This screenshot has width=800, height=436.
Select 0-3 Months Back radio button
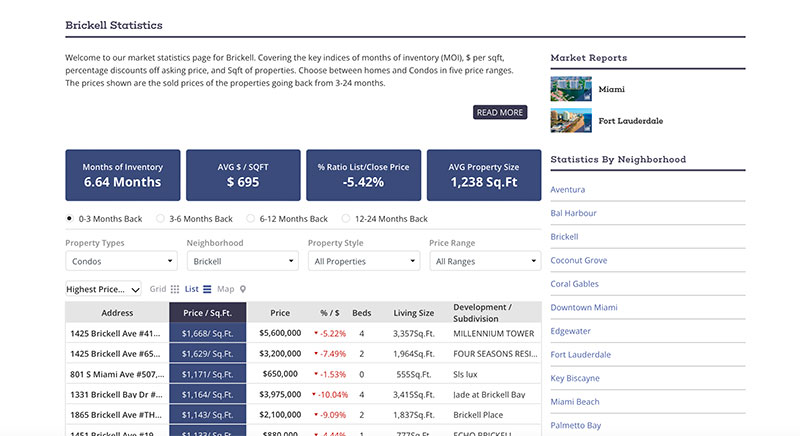point(70,218)
